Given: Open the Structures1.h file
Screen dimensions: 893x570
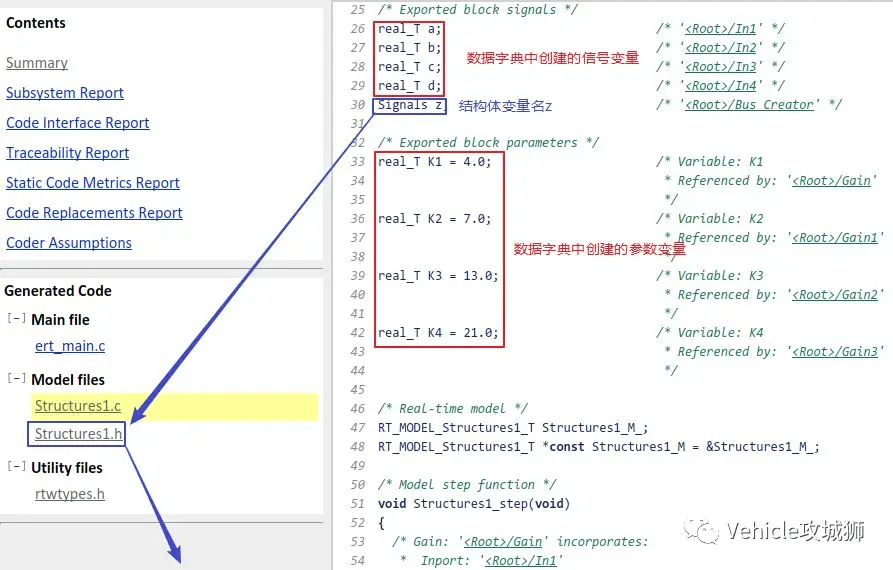Looking at the screenshot, I should (x=79, y=434).
